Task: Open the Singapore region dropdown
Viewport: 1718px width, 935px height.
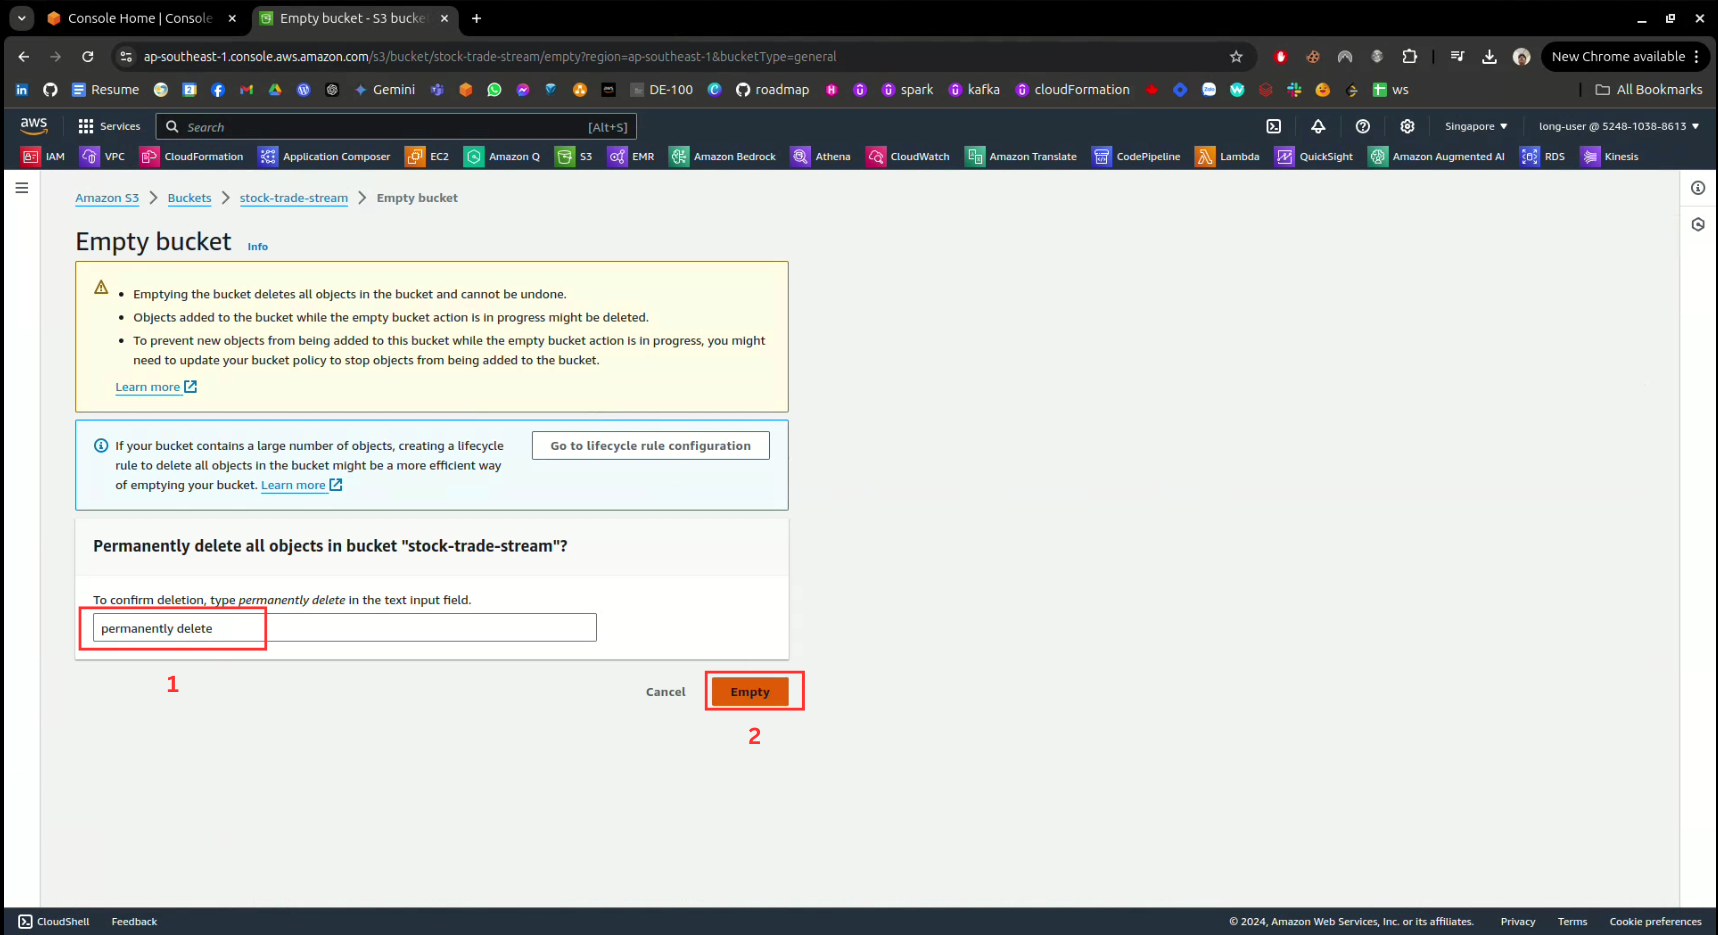Action: (x=1475, y=126)
